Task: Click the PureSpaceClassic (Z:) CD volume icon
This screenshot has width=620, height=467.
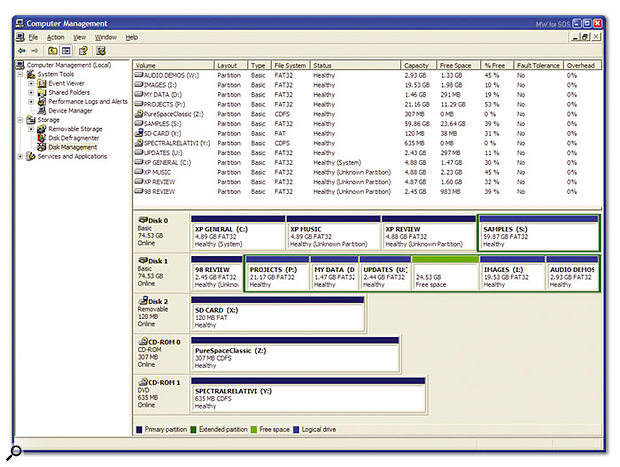Action: point(138,113)
